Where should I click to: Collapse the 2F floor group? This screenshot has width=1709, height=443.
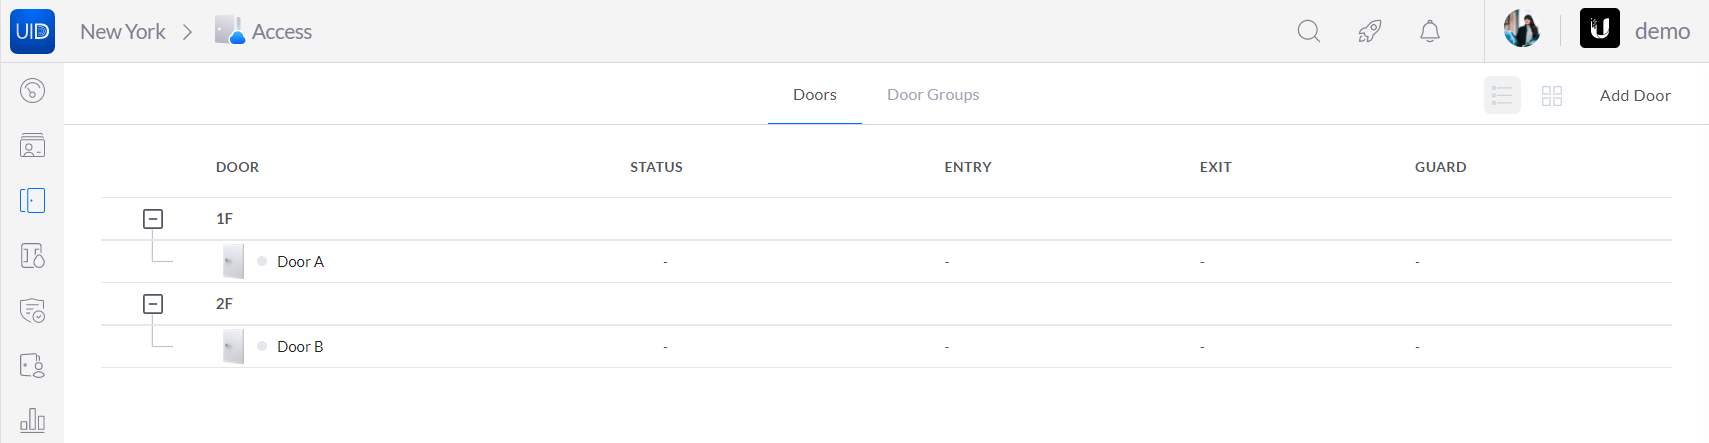tap(153, 303)
